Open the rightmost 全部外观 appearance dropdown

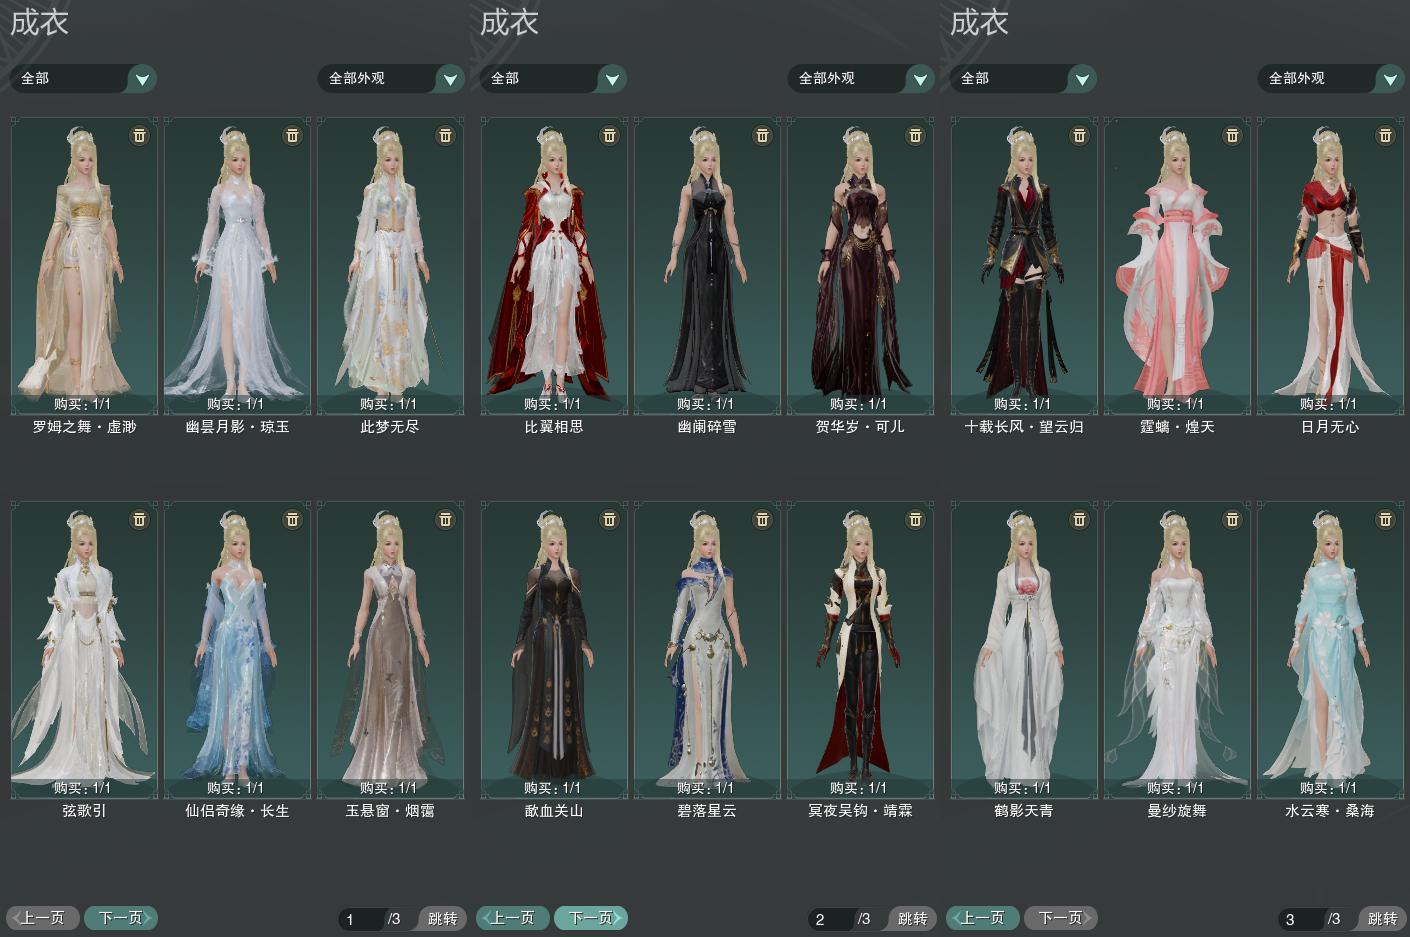[1331, 78]
